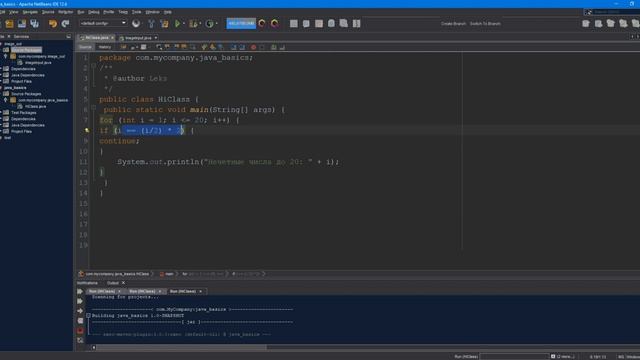Click Shift Line Left icon
Image resolution: width=640 pixels, height=360 pixels.
(x=233, y=47)
